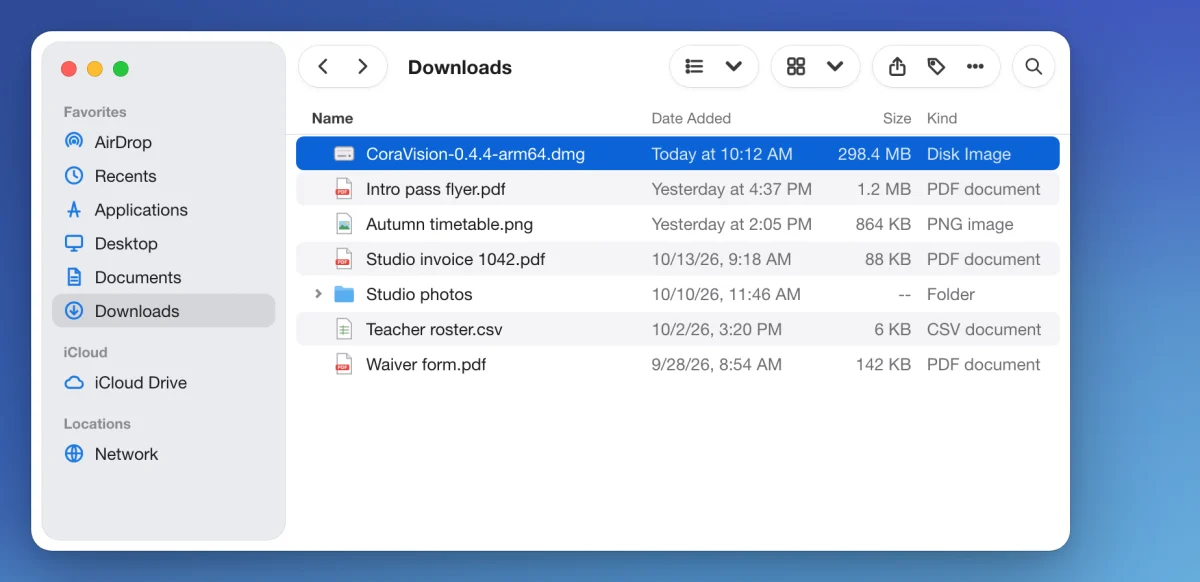Click the grid grouping icon
The height and width of the screenshot is (582, 1200).
coord(796,67)
